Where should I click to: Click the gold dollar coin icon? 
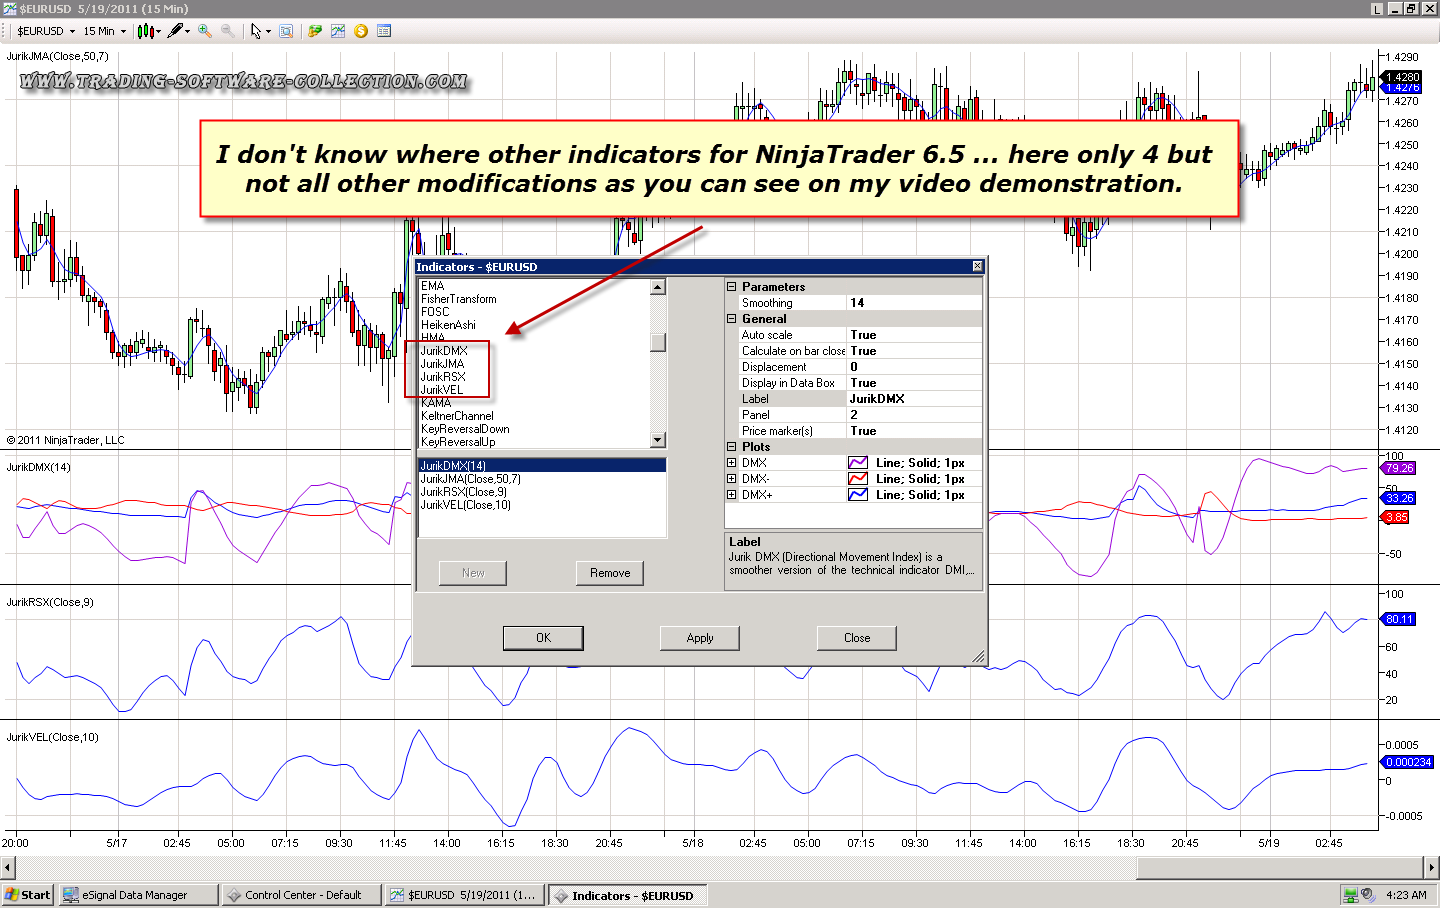(x=361, y=31)
